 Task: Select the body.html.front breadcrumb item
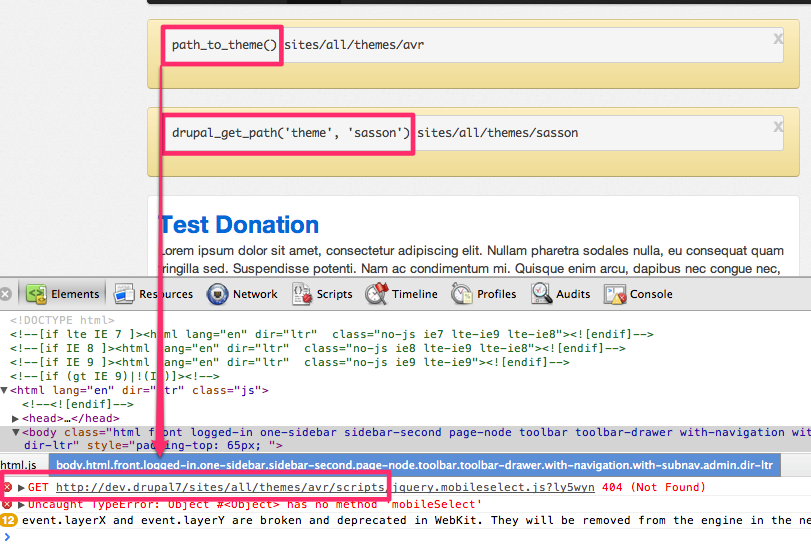point(414,465)
